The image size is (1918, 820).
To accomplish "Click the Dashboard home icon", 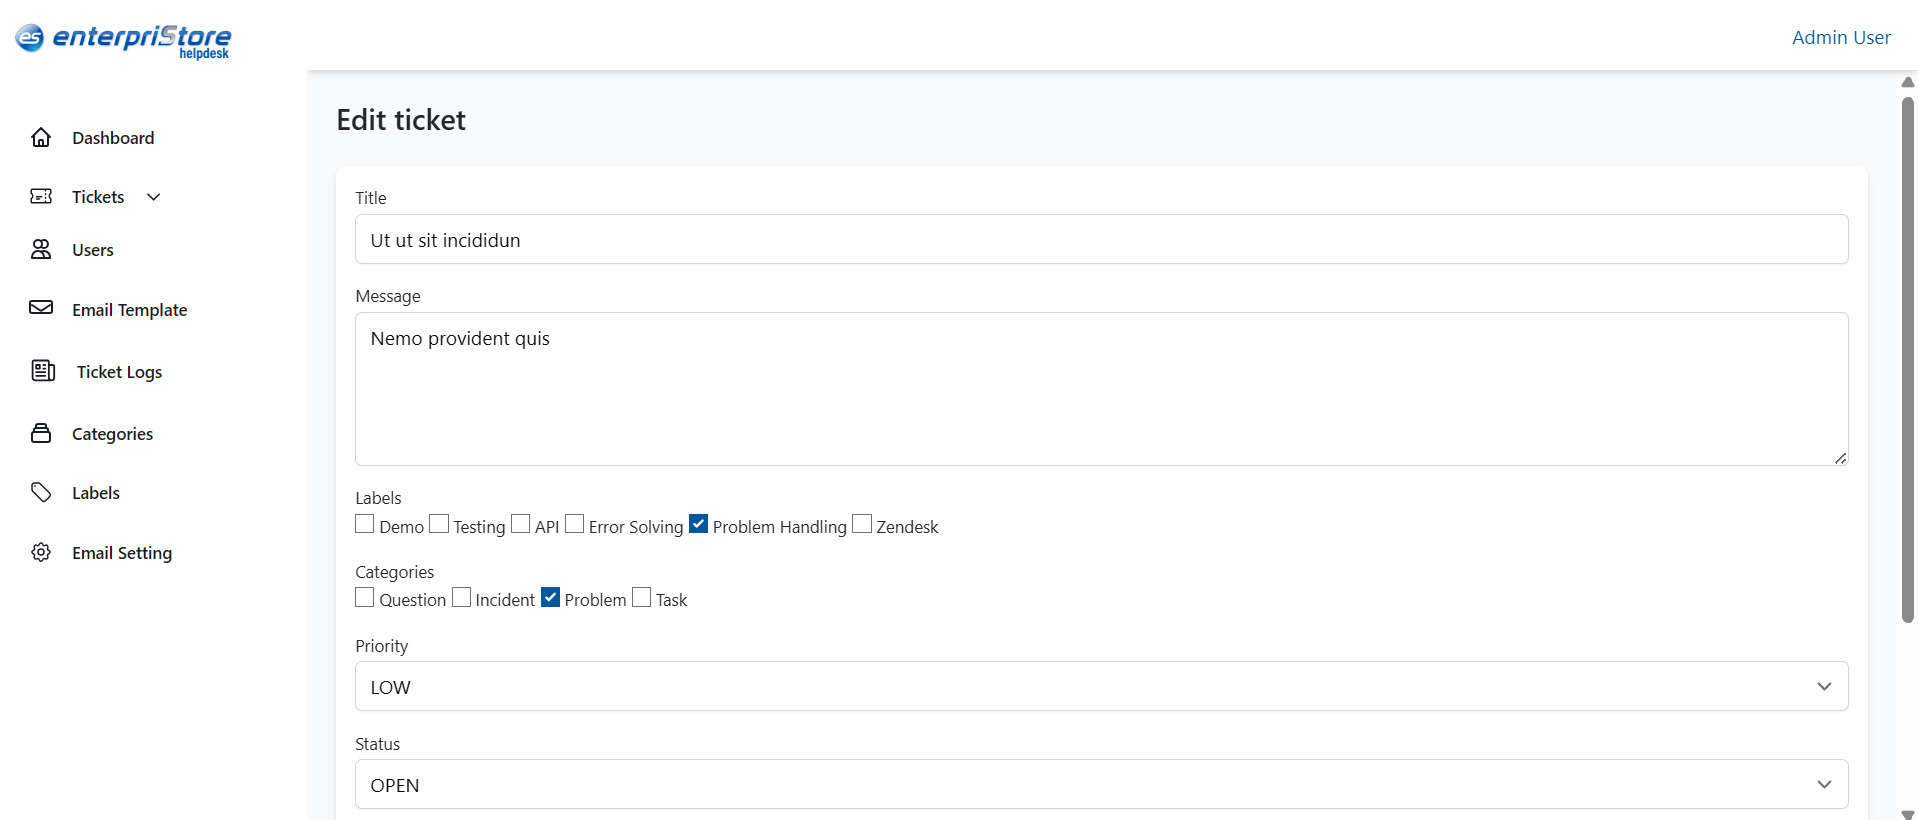I will 41,138.
